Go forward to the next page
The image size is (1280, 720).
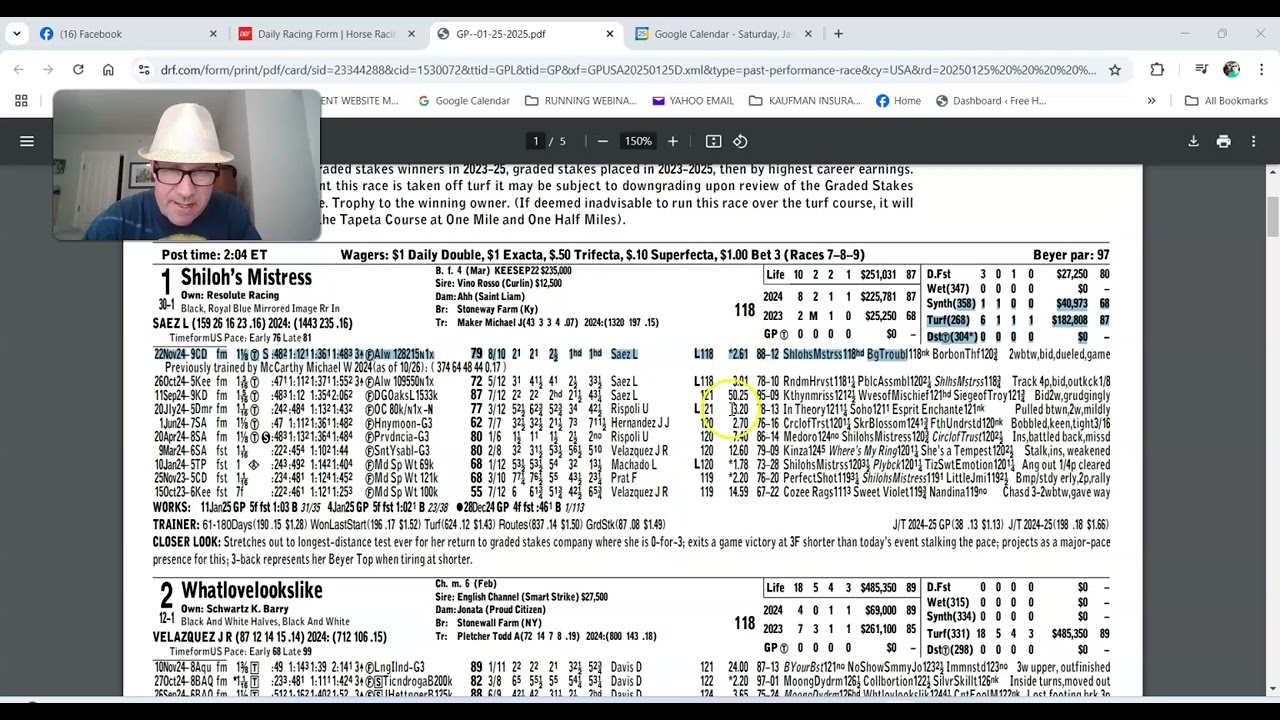pyautogui.click(x=48, y=70)
